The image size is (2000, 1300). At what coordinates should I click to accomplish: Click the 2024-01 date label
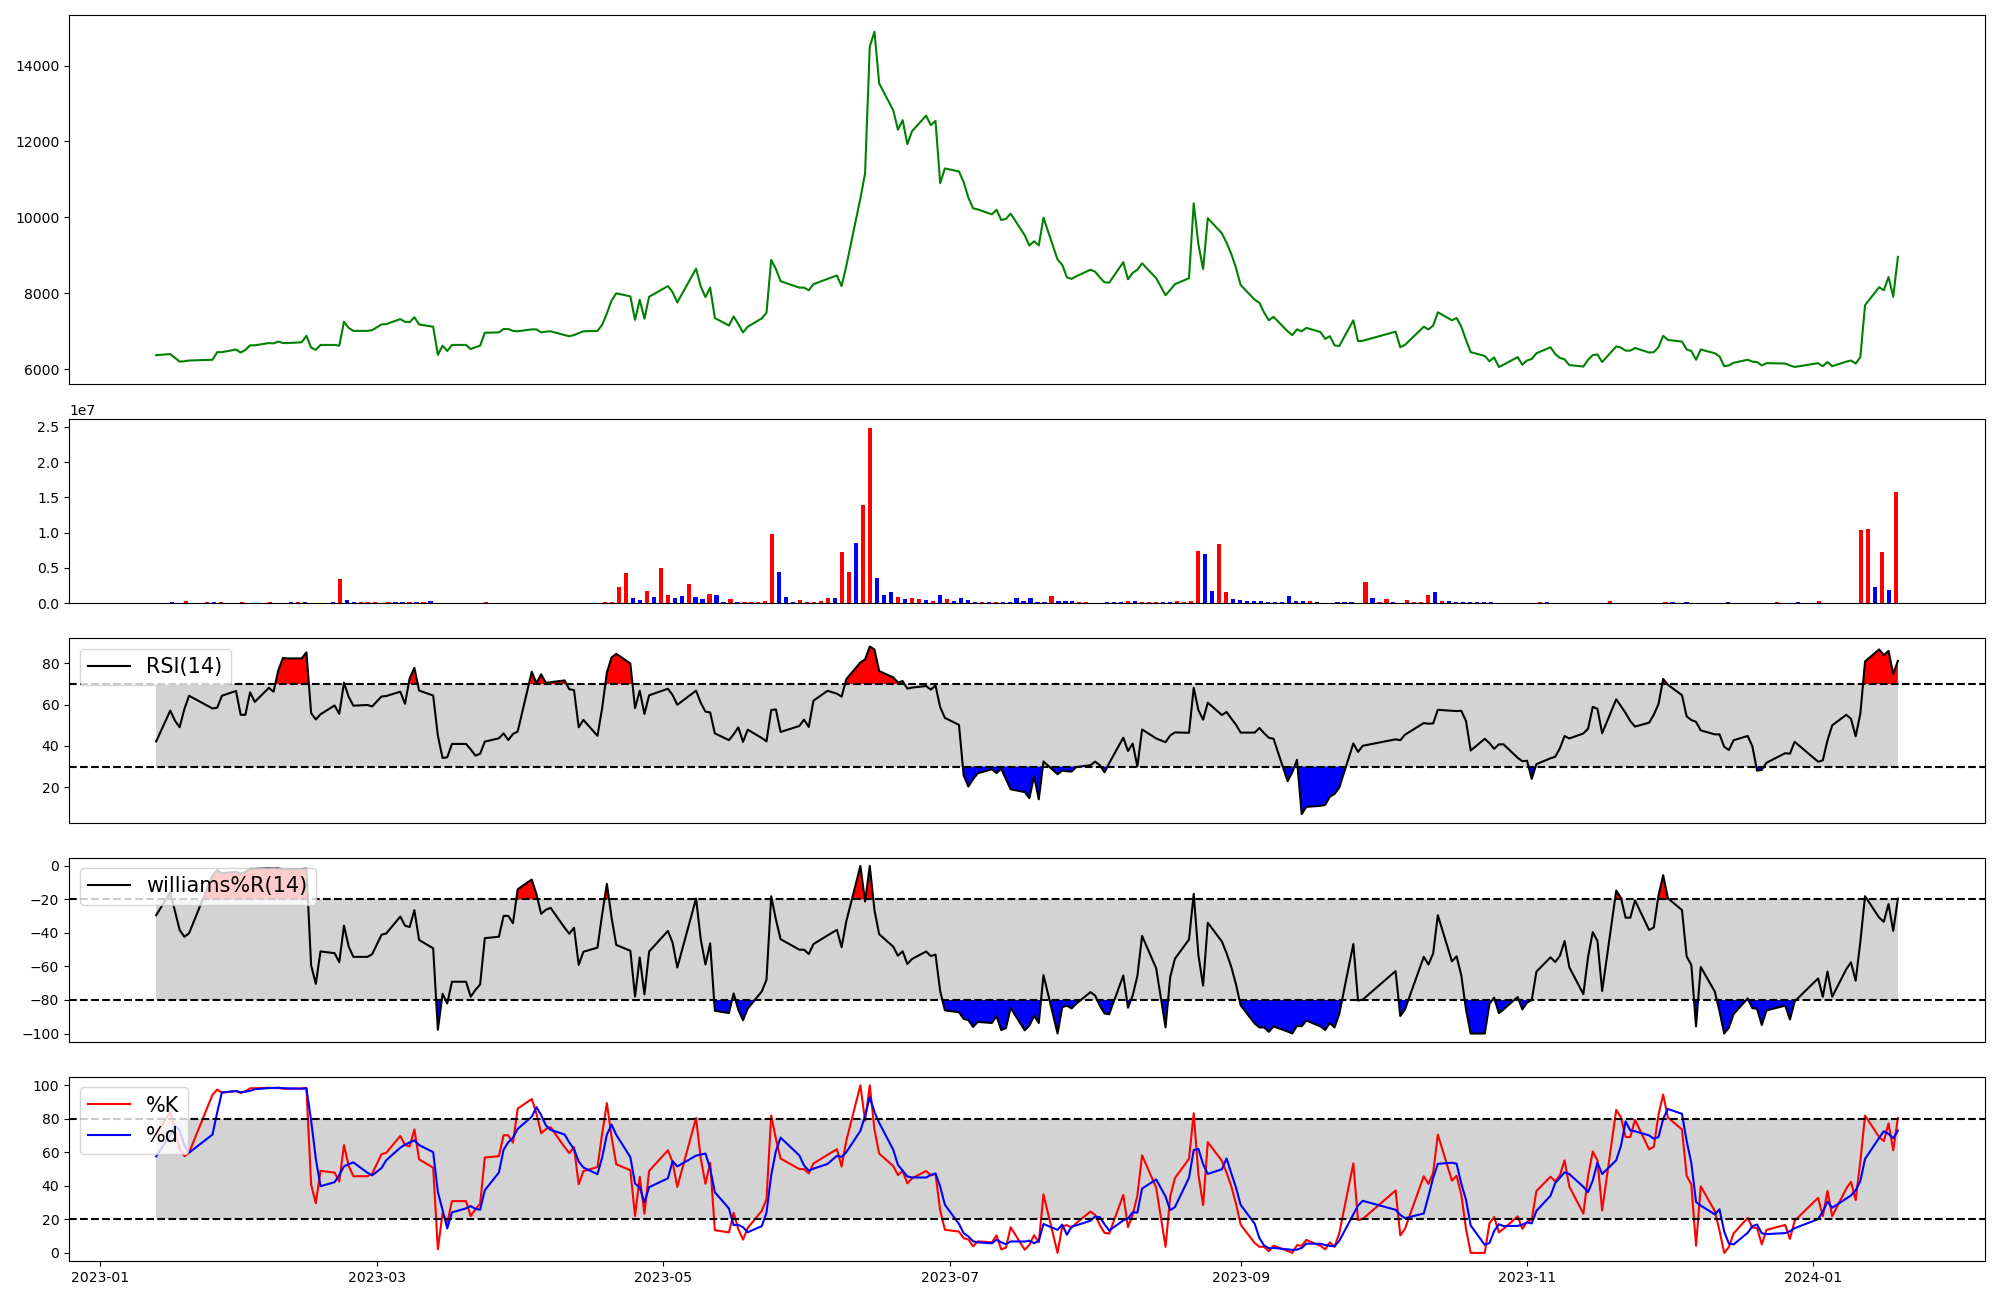tap(1813, 1277)
